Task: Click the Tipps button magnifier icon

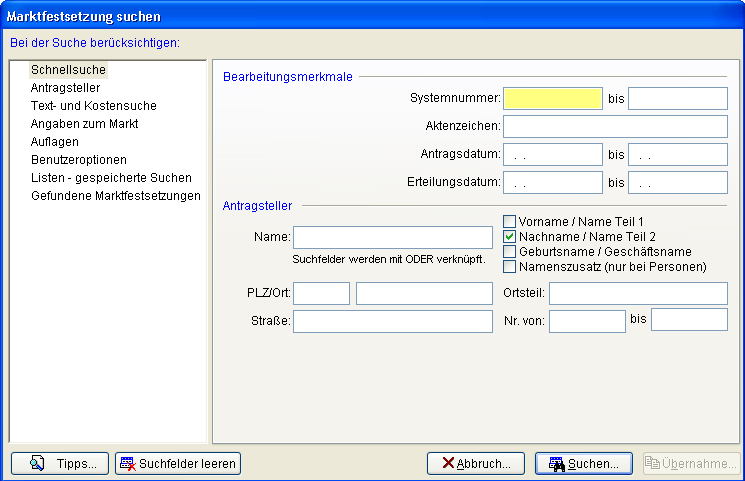Action: [x=38, y=463]
